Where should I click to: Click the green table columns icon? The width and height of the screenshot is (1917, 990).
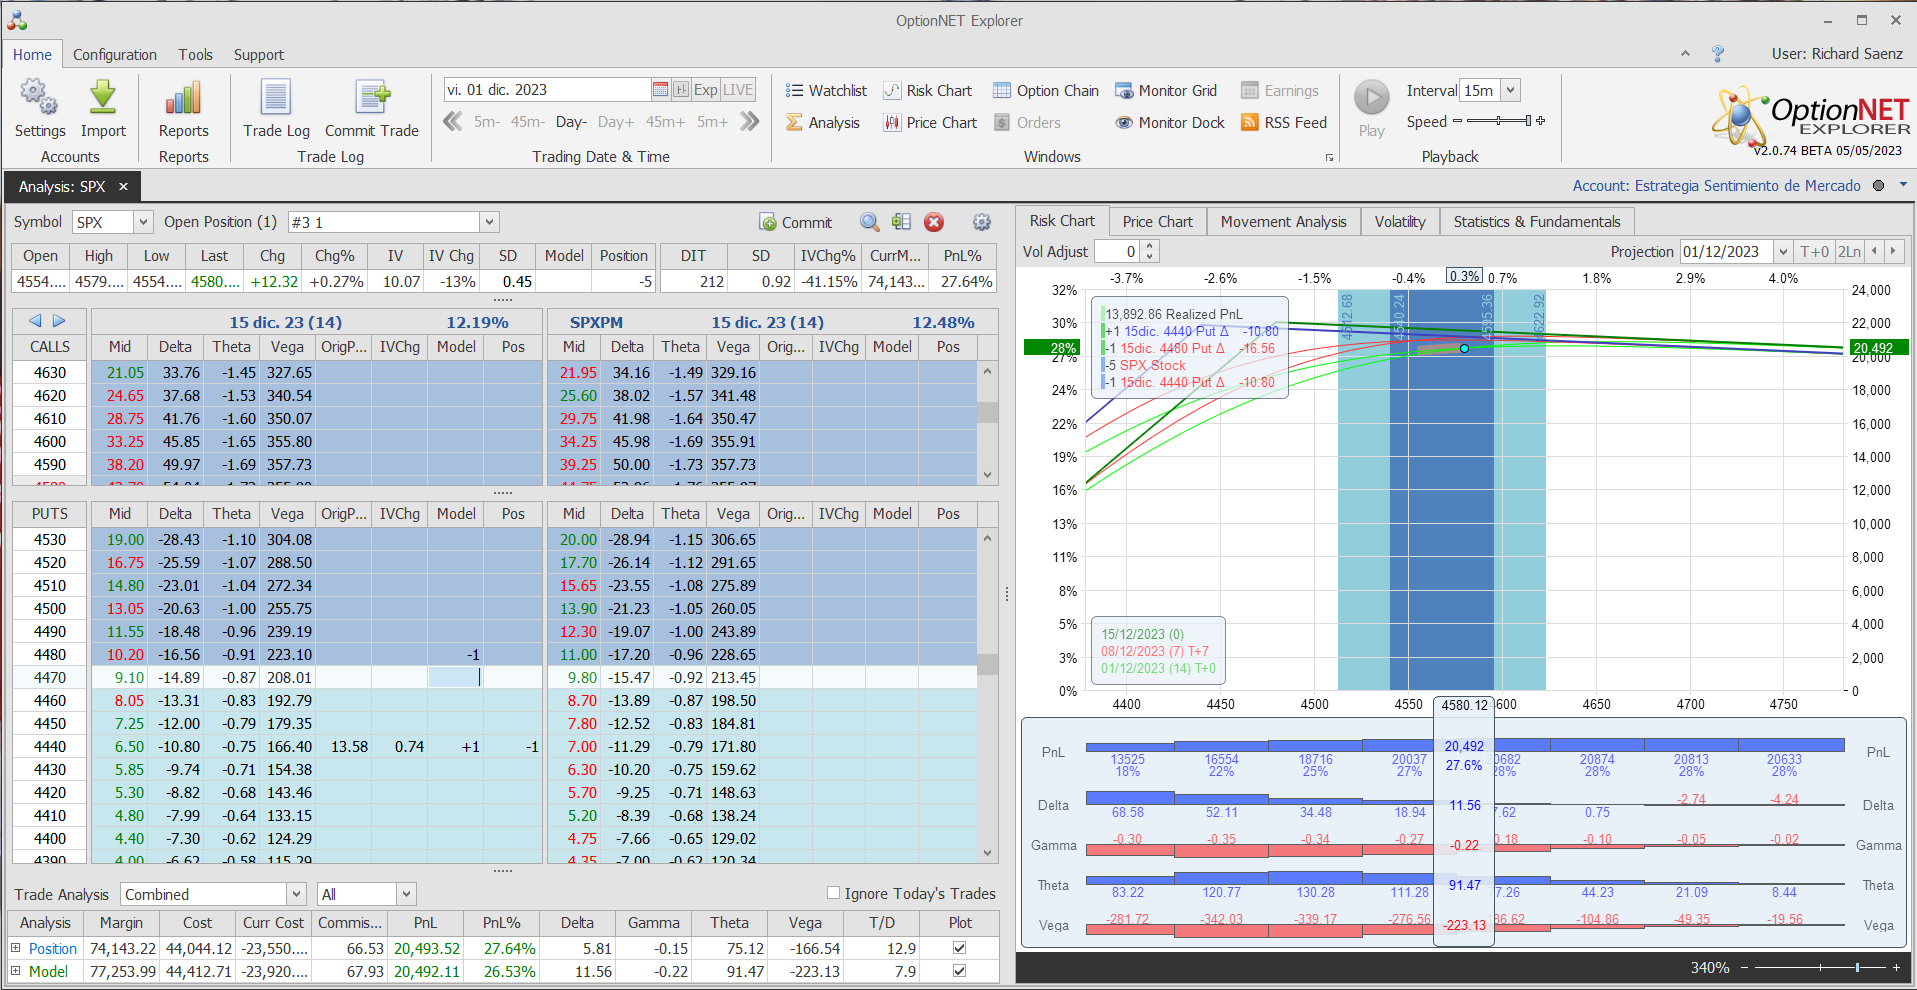pyautogui.click(x=902, y=222)
